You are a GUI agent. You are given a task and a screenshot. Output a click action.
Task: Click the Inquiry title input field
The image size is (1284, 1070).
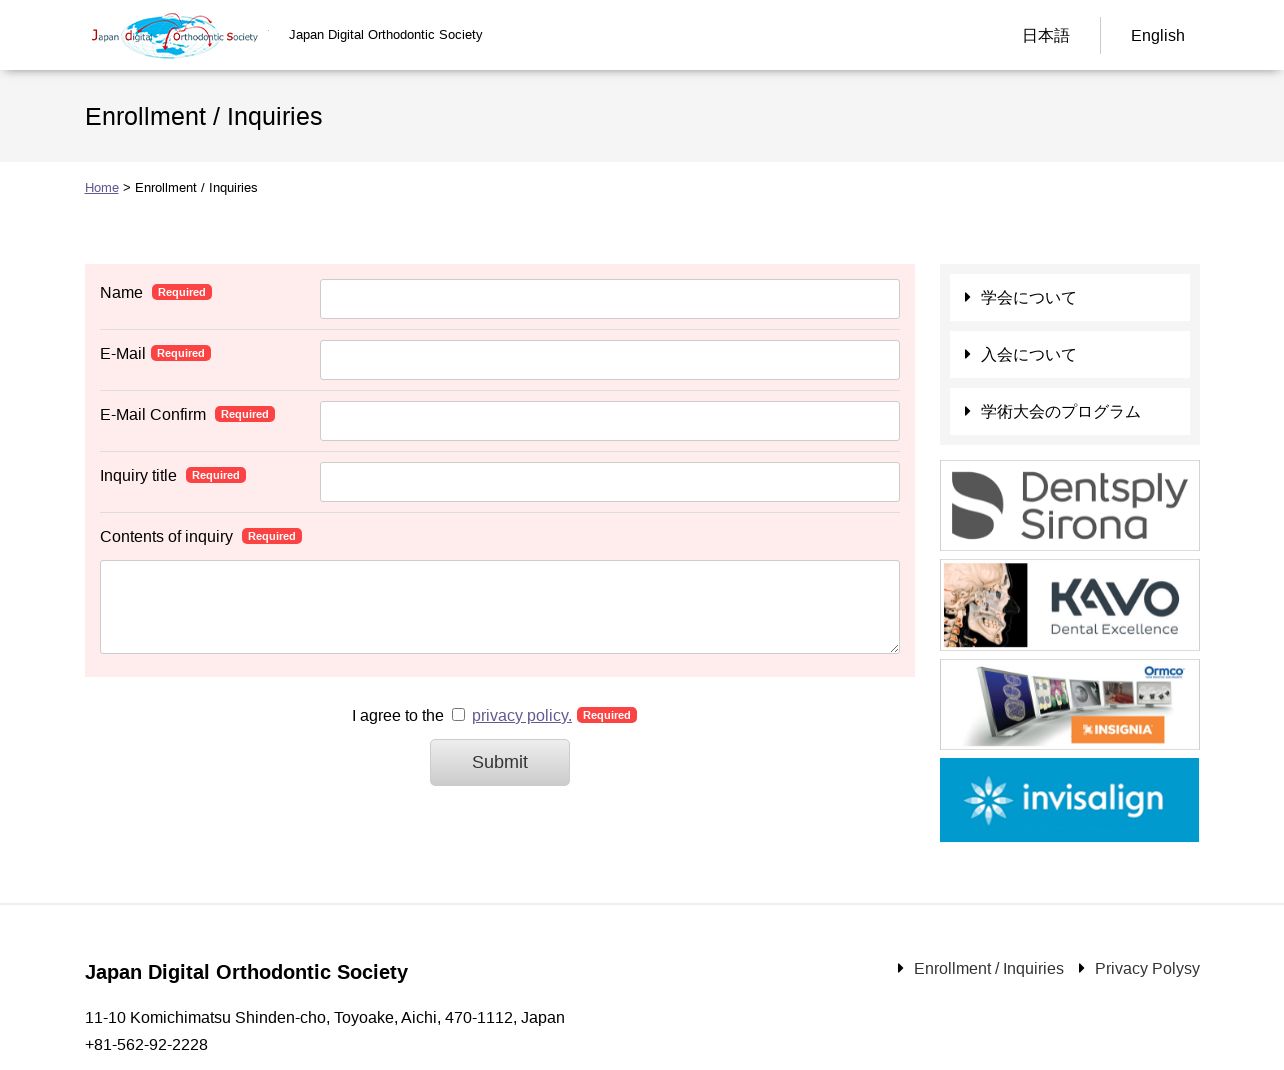pos(610,482)
